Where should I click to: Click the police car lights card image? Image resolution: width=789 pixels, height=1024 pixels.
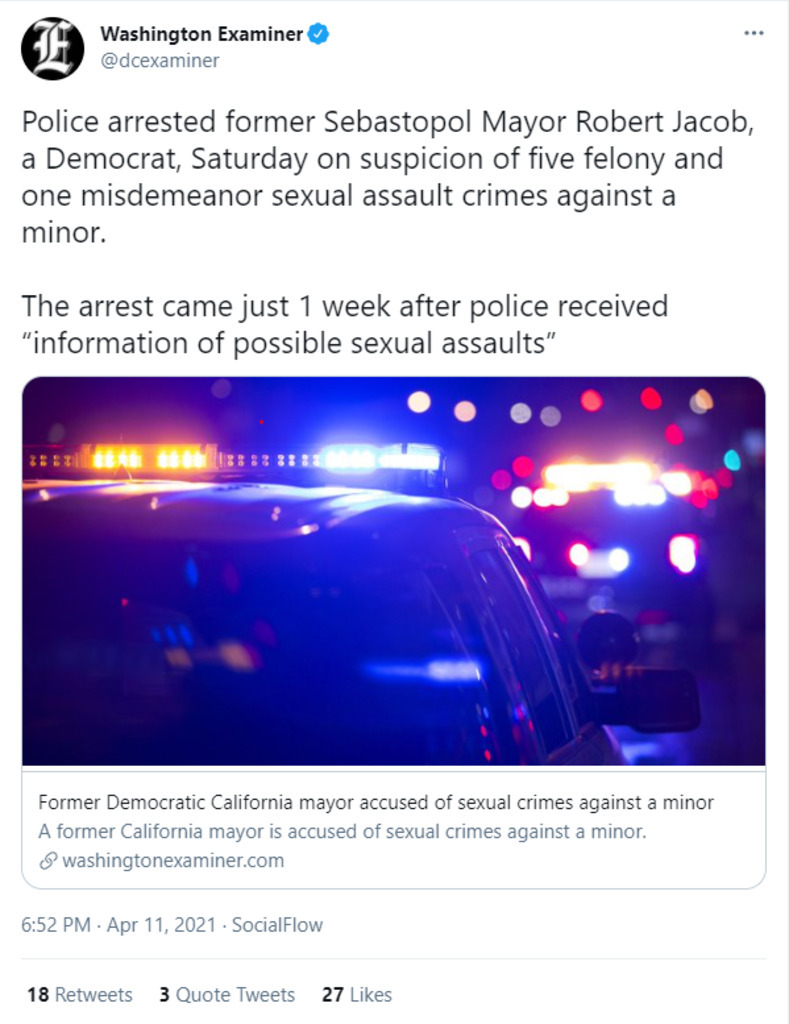point(393,571)
